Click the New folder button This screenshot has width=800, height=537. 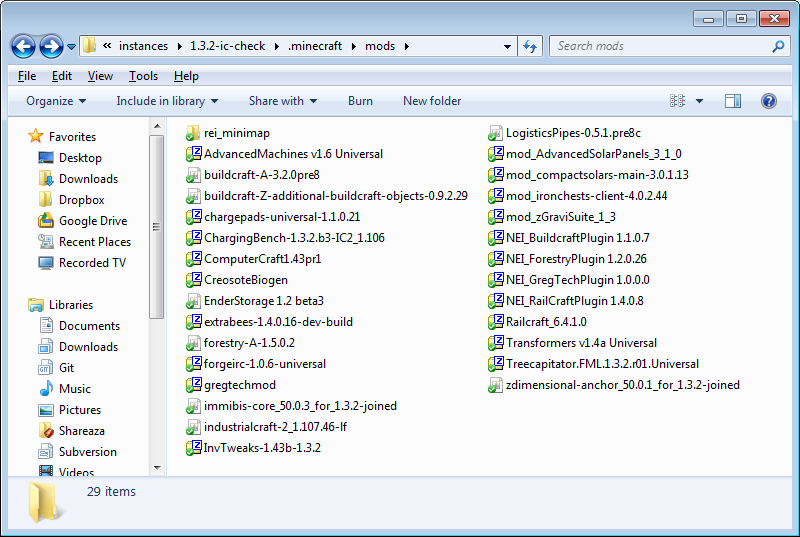pos(432,101)
